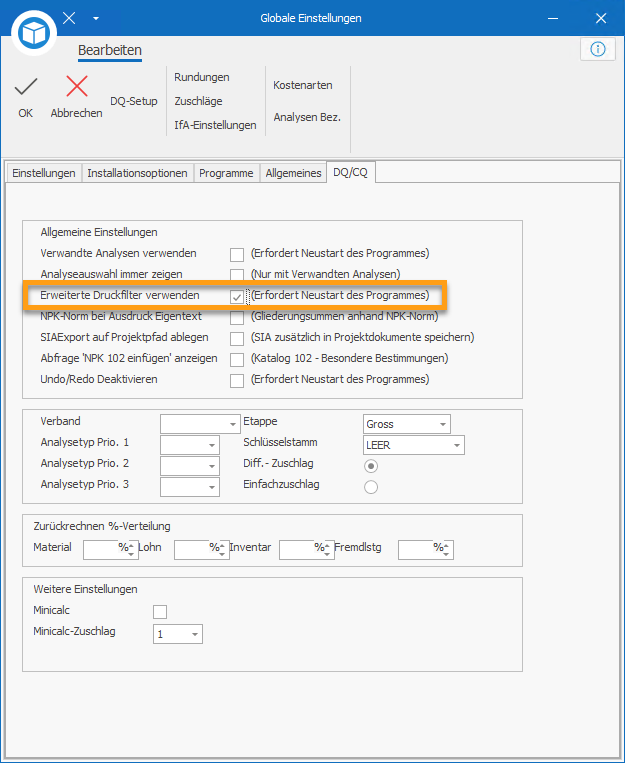This screenshot has height=763, width=625.
Task: Check SIAExport auf Projektpfad ablegen
Action: [x=237, y=338]
